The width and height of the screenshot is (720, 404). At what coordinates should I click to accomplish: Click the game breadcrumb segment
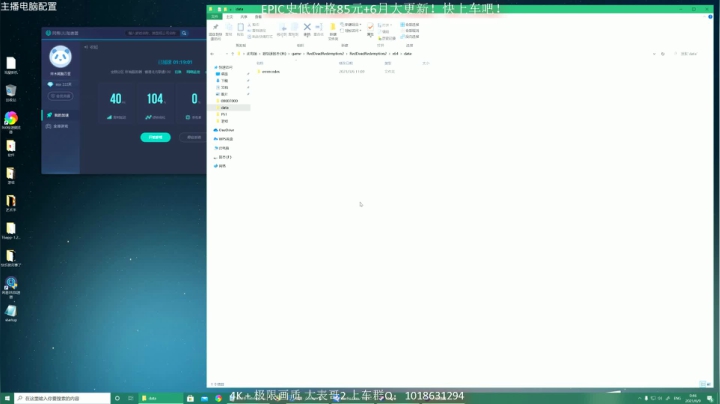click(296, 54)
